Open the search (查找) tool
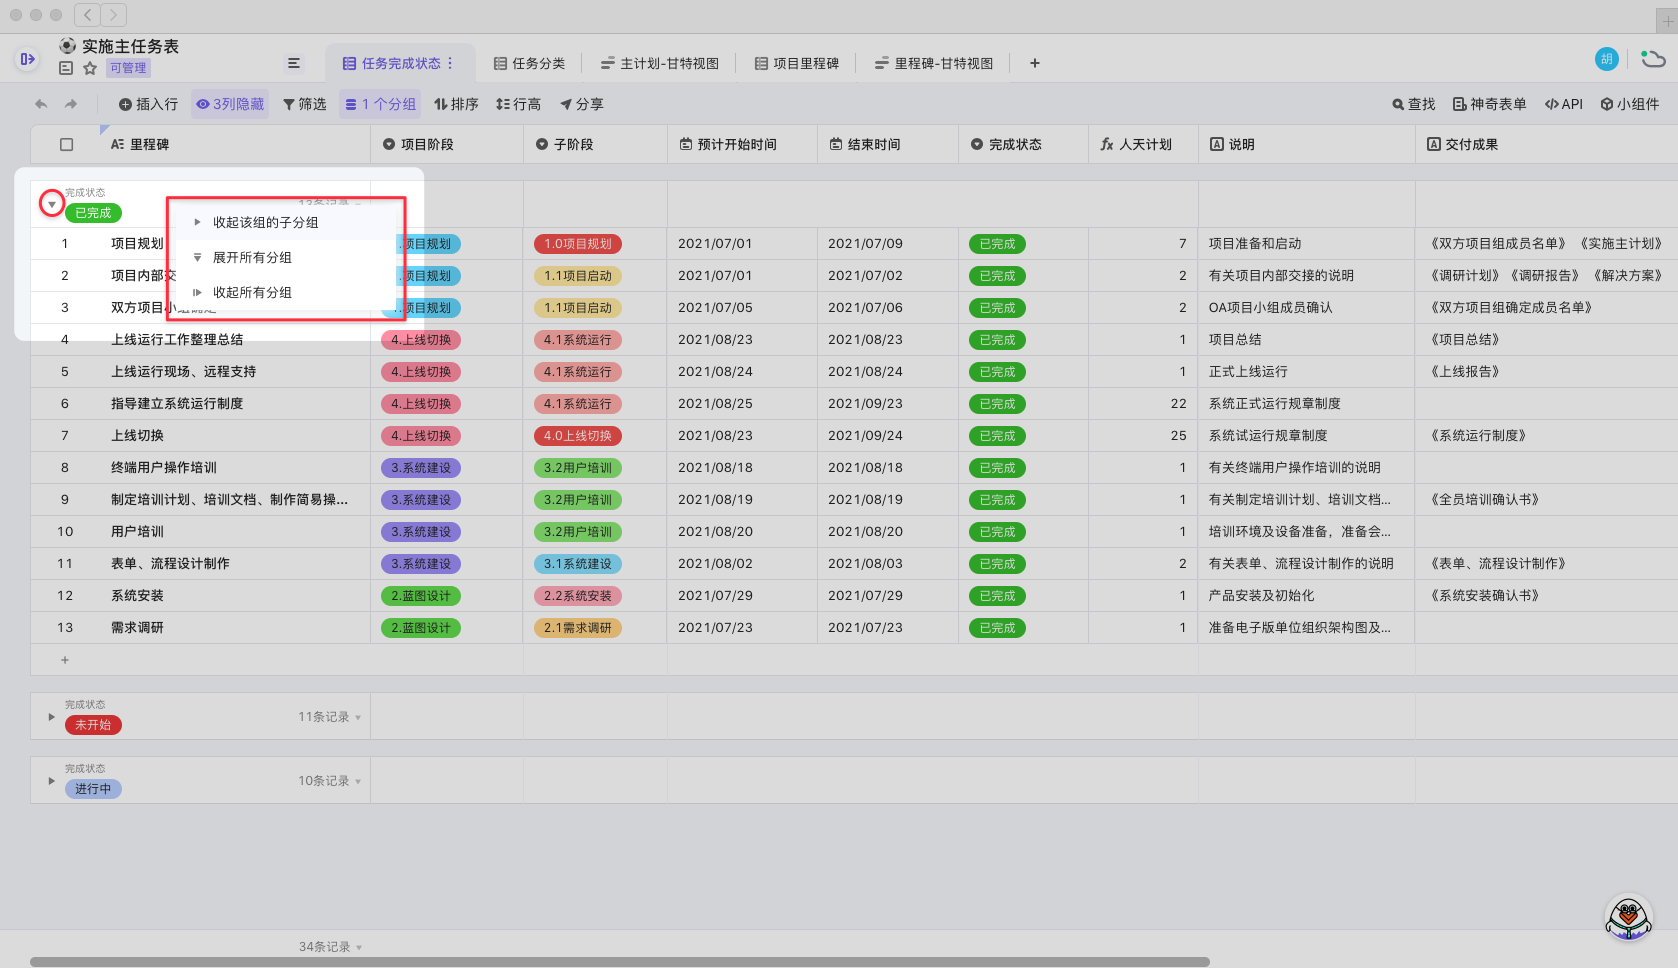Viewport: 1678px width, 968px height. pyautogui.click(x=1413, y=104)
